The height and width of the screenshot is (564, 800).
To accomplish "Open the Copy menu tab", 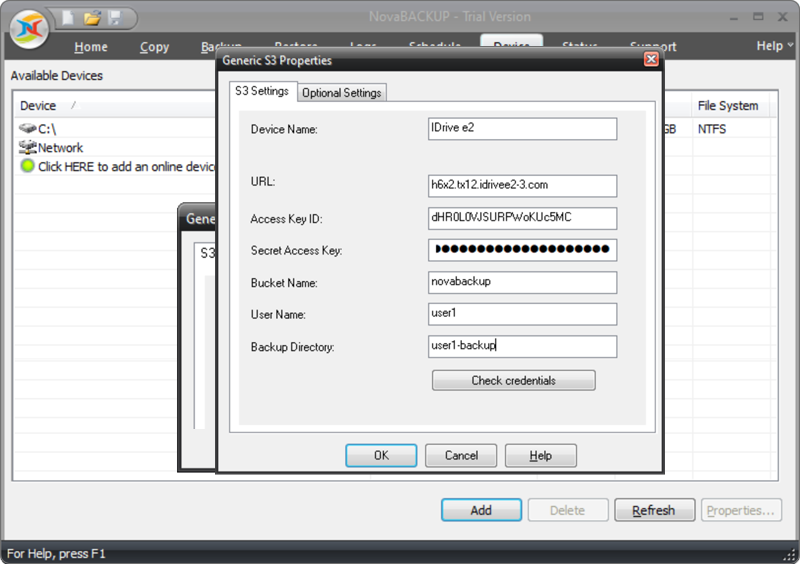I will pyautogui.click(x=154, y=47).
